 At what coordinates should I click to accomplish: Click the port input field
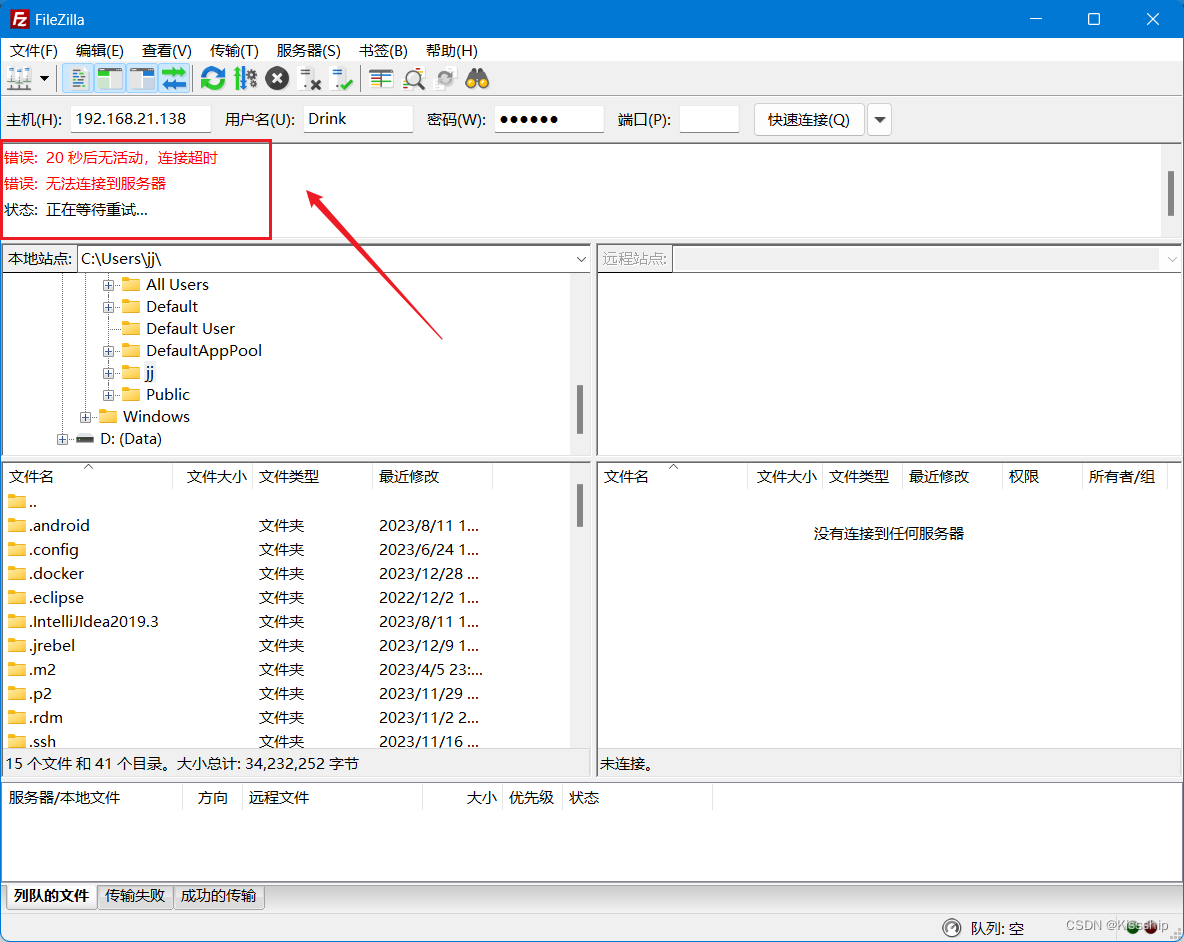[709, 119]
